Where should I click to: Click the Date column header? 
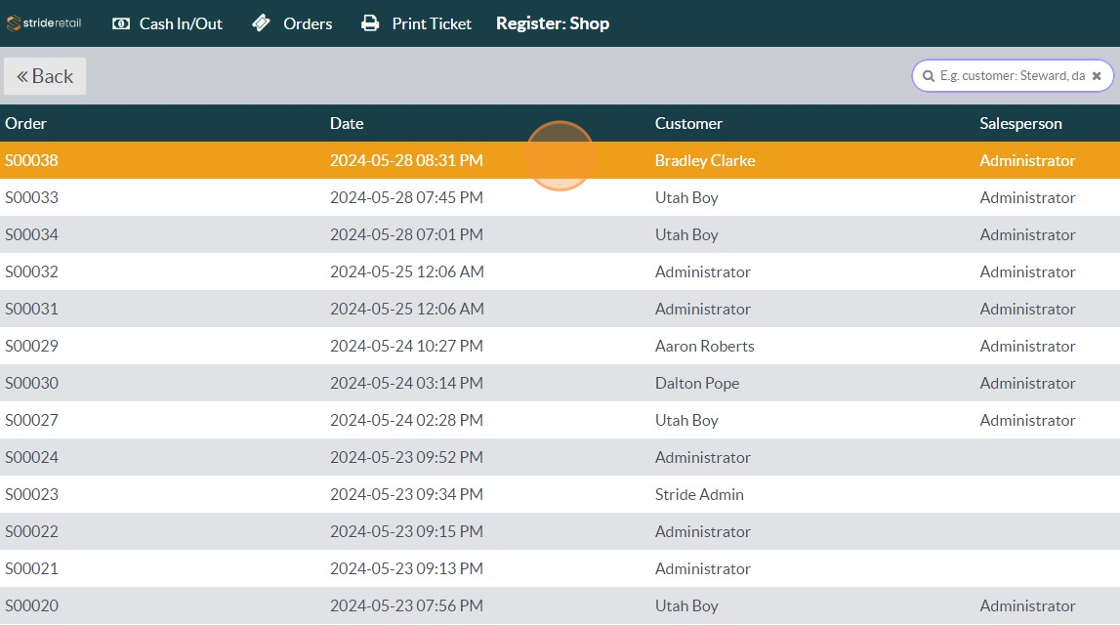coord(347,123)
